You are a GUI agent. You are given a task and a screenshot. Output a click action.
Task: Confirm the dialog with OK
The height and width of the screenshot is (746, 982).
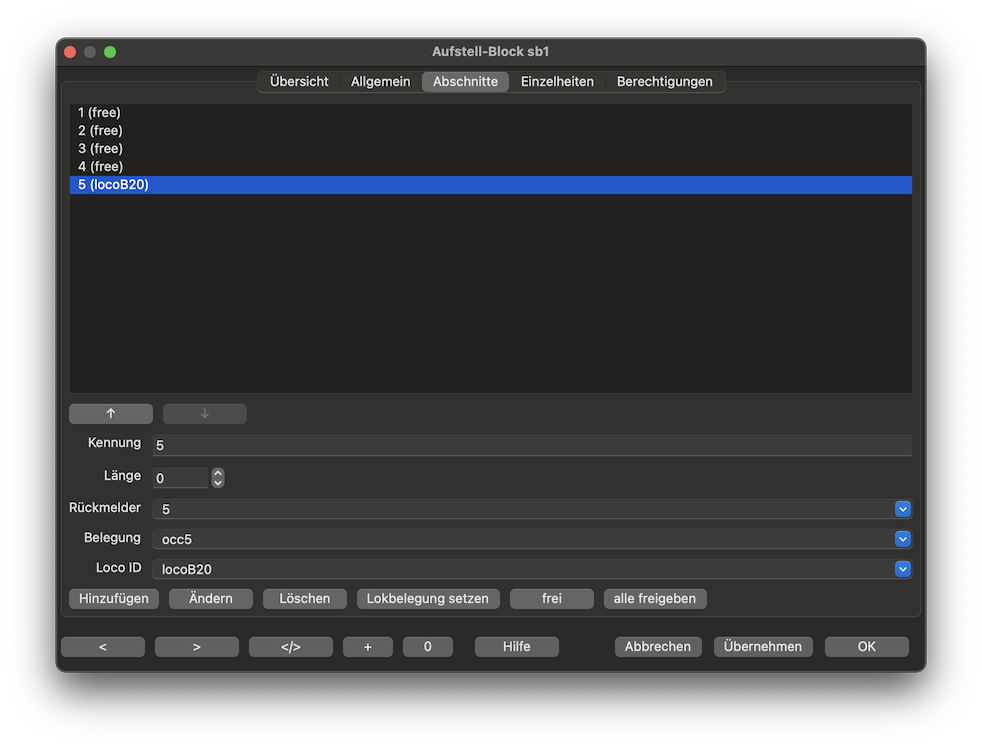pos(866,647)
